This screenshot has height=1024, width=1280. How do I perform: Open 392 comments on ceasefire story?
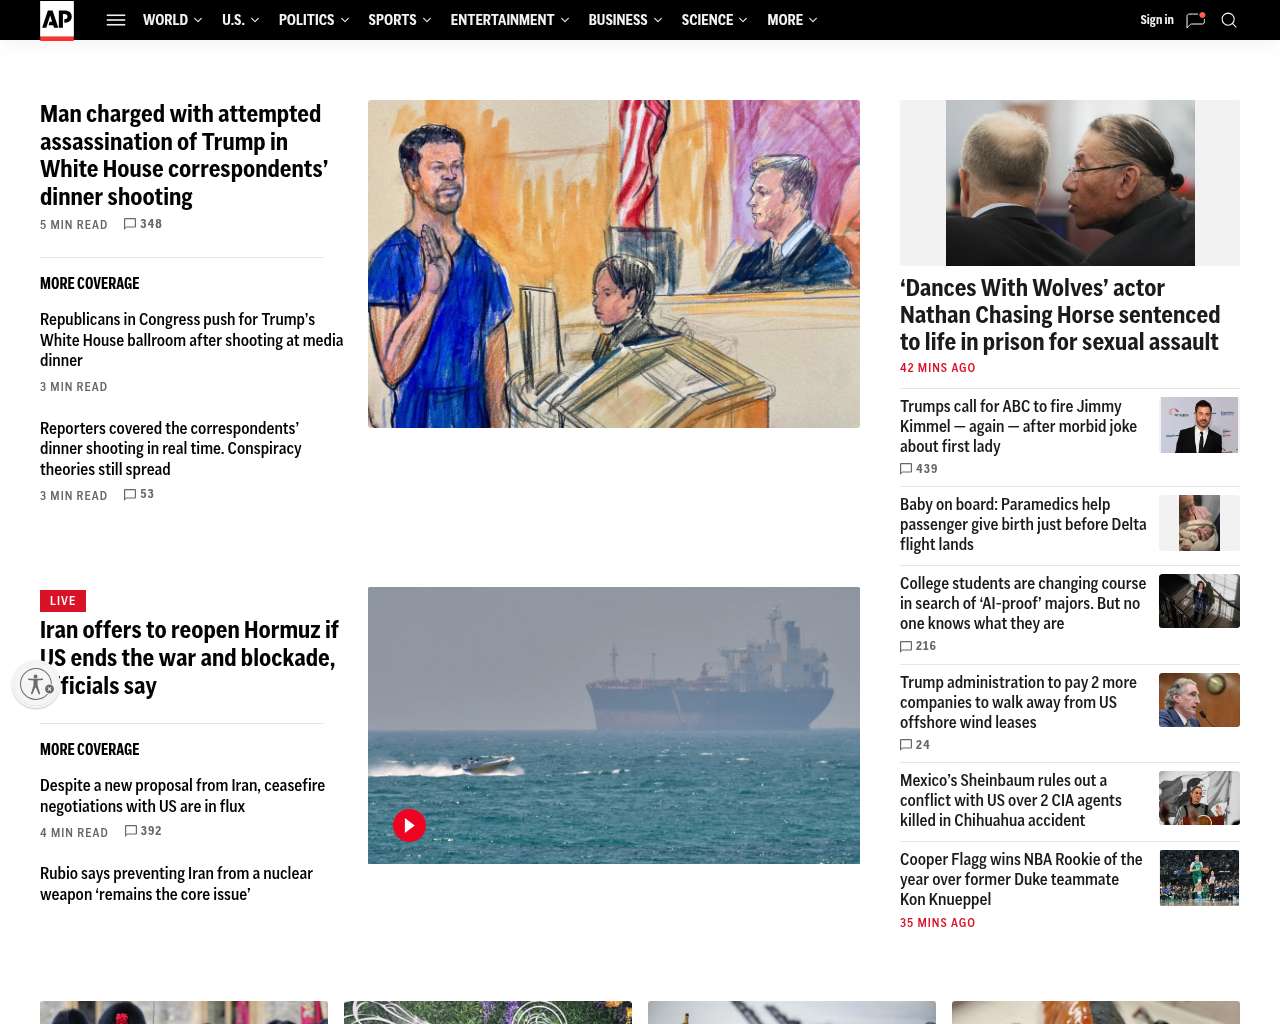[x=143, y=831]
